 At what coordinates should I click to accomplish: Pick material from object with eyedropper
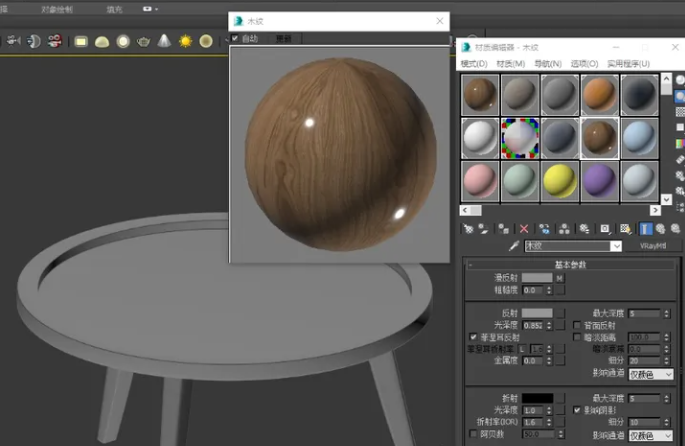tap(514, 246)
